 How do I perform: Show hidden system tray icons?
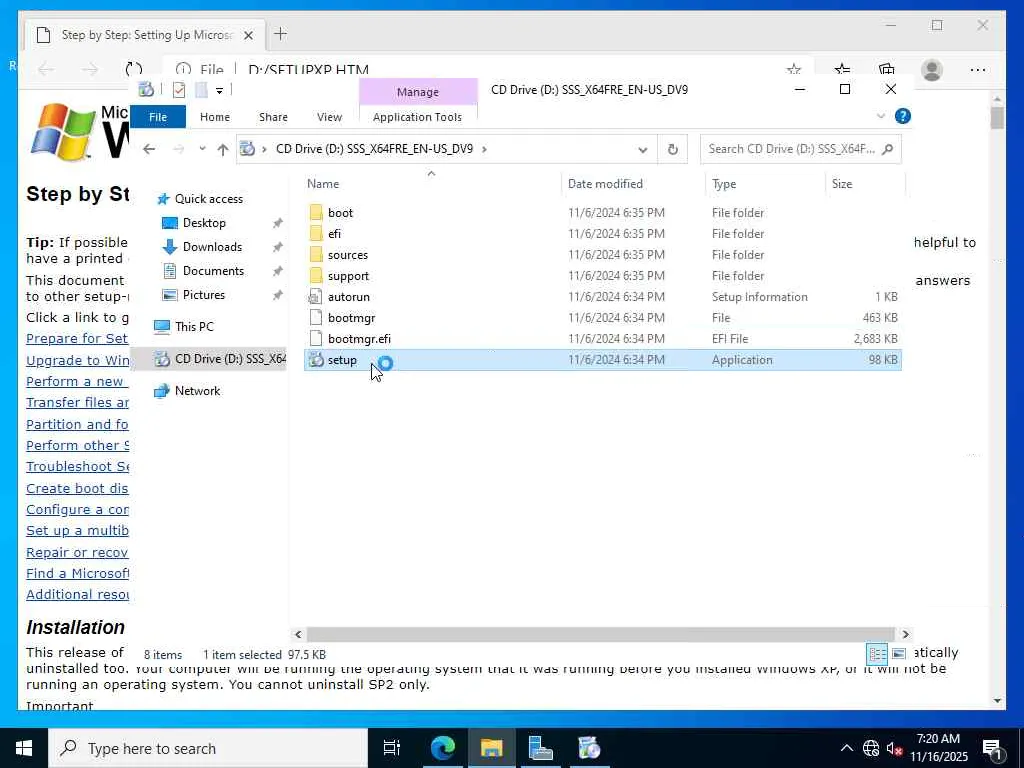(x=846, y=748)
